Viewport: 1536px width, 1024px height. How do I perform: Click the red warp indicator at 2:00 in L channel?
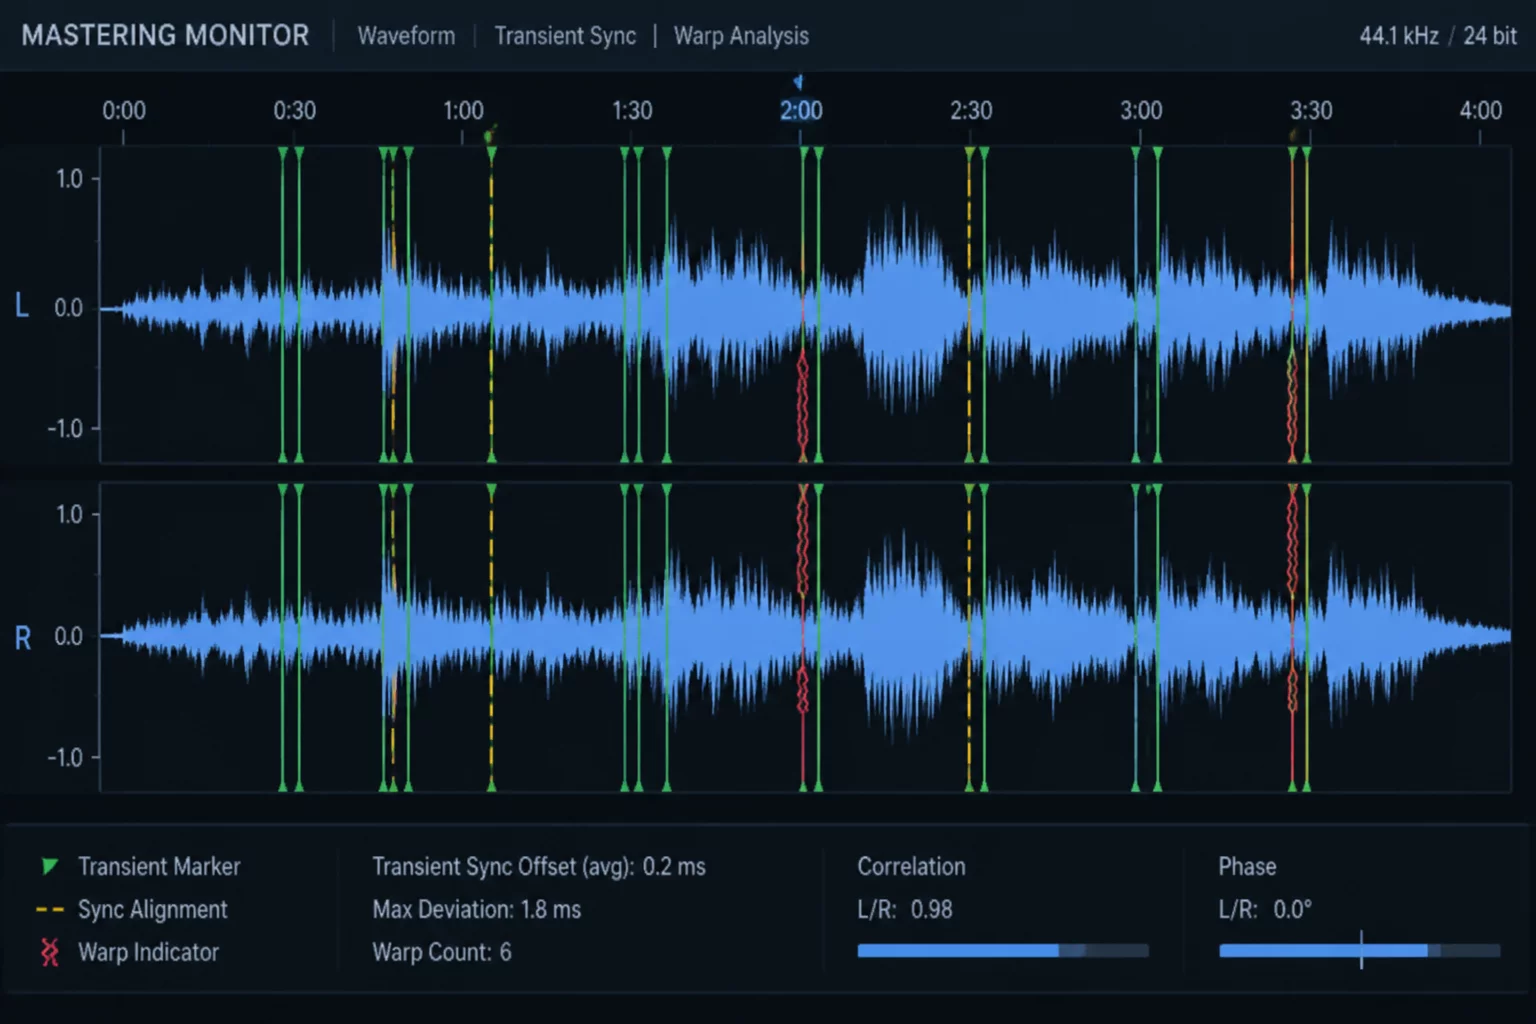(x=802, y=400)
